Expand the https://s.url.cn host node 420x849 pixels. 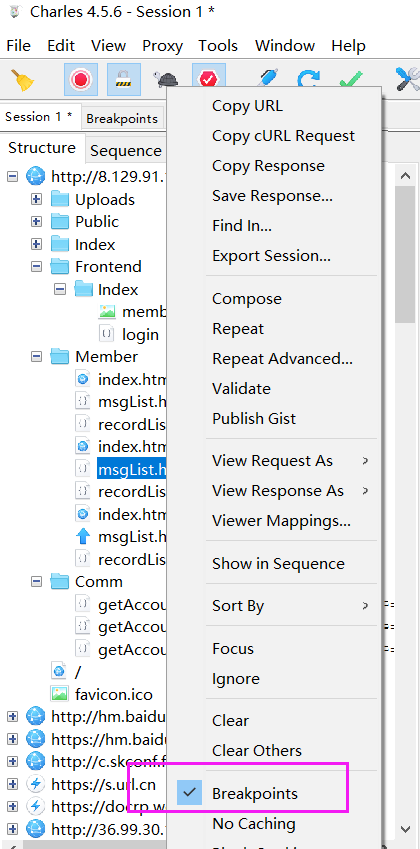12,783
